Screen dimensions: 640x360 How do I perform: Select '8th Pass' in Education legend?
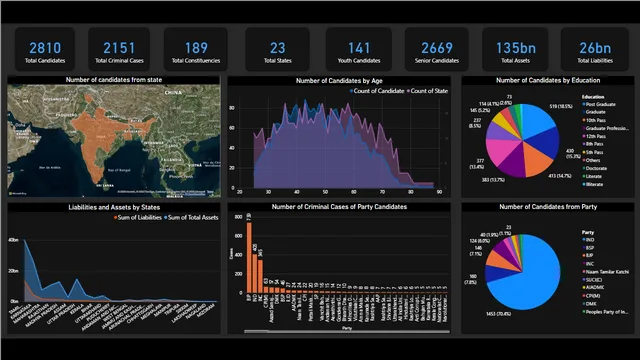pyautogui.click(x=593, y=144)
